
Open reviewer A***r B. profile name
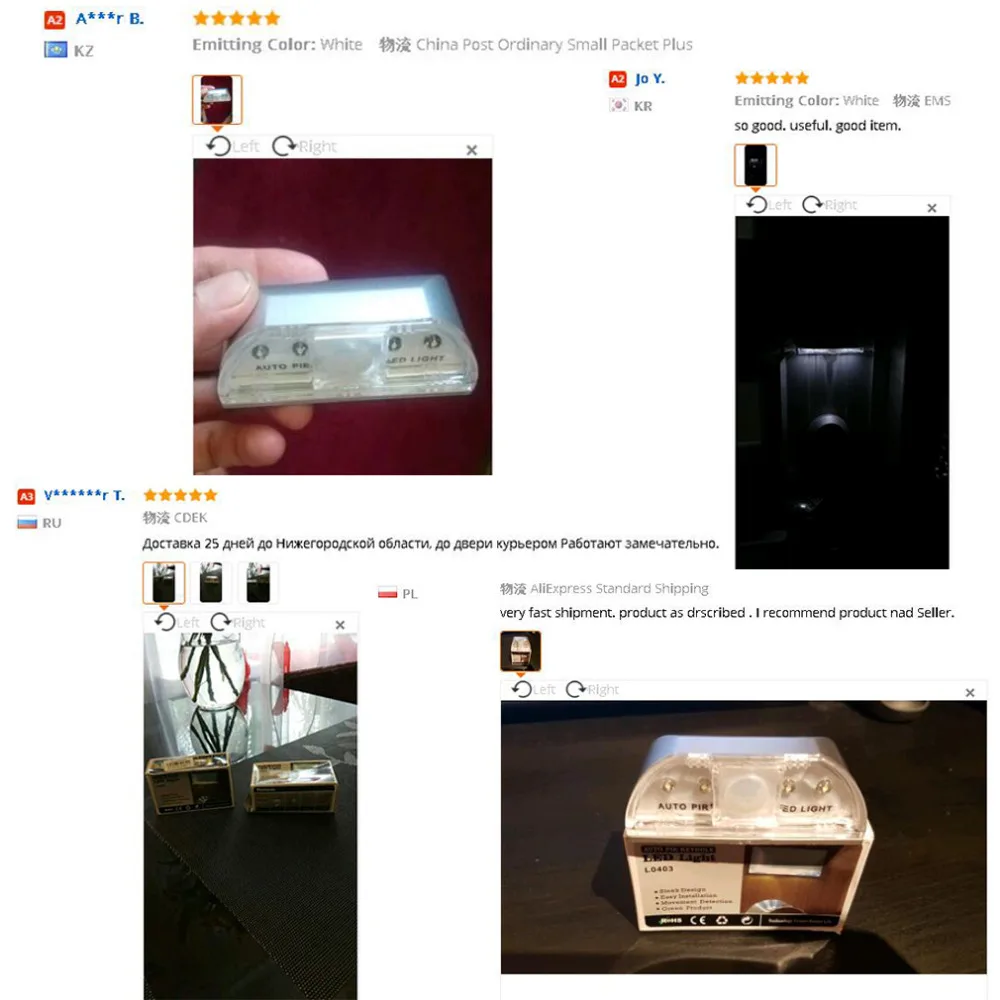coord(110,19)
